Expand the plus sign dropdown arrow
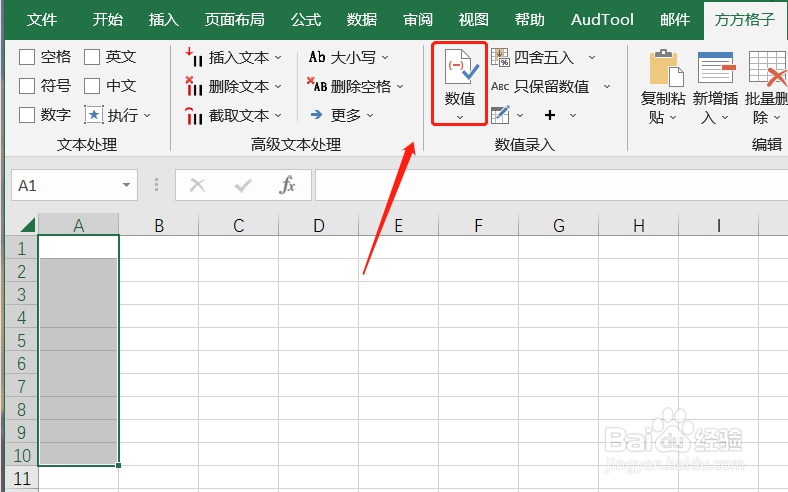The image size is (788, 492). click(x=573, y=116)
